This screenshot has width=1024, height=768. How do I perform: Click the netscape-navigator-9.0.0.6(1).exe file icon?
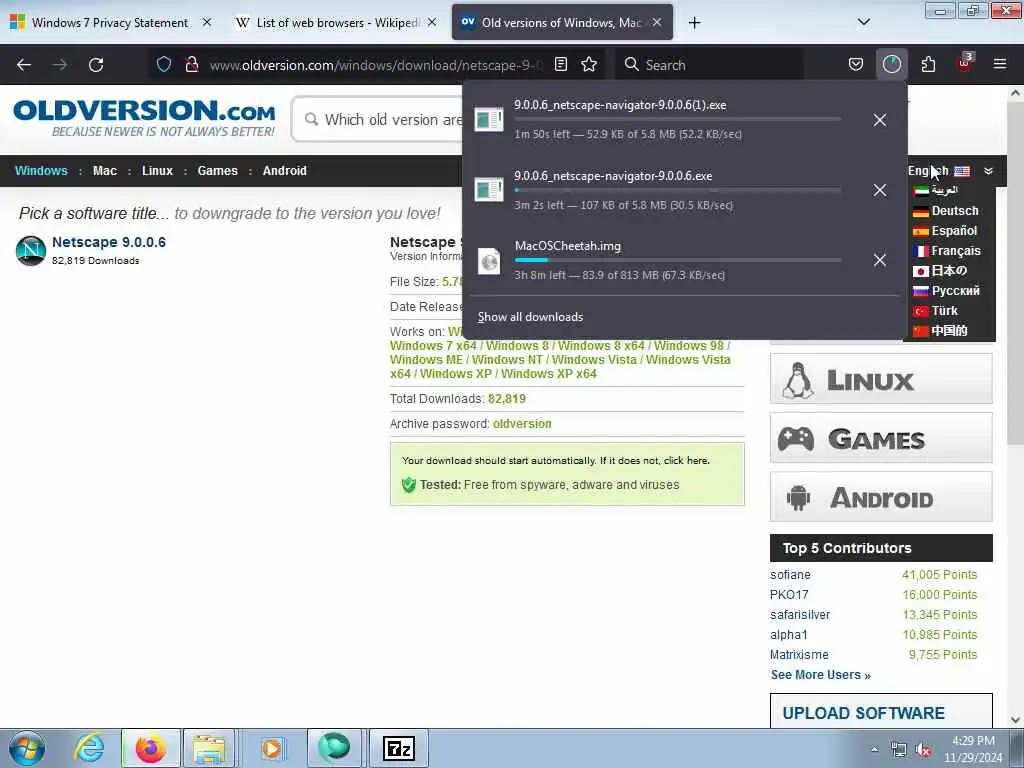[x=488, y=120]
